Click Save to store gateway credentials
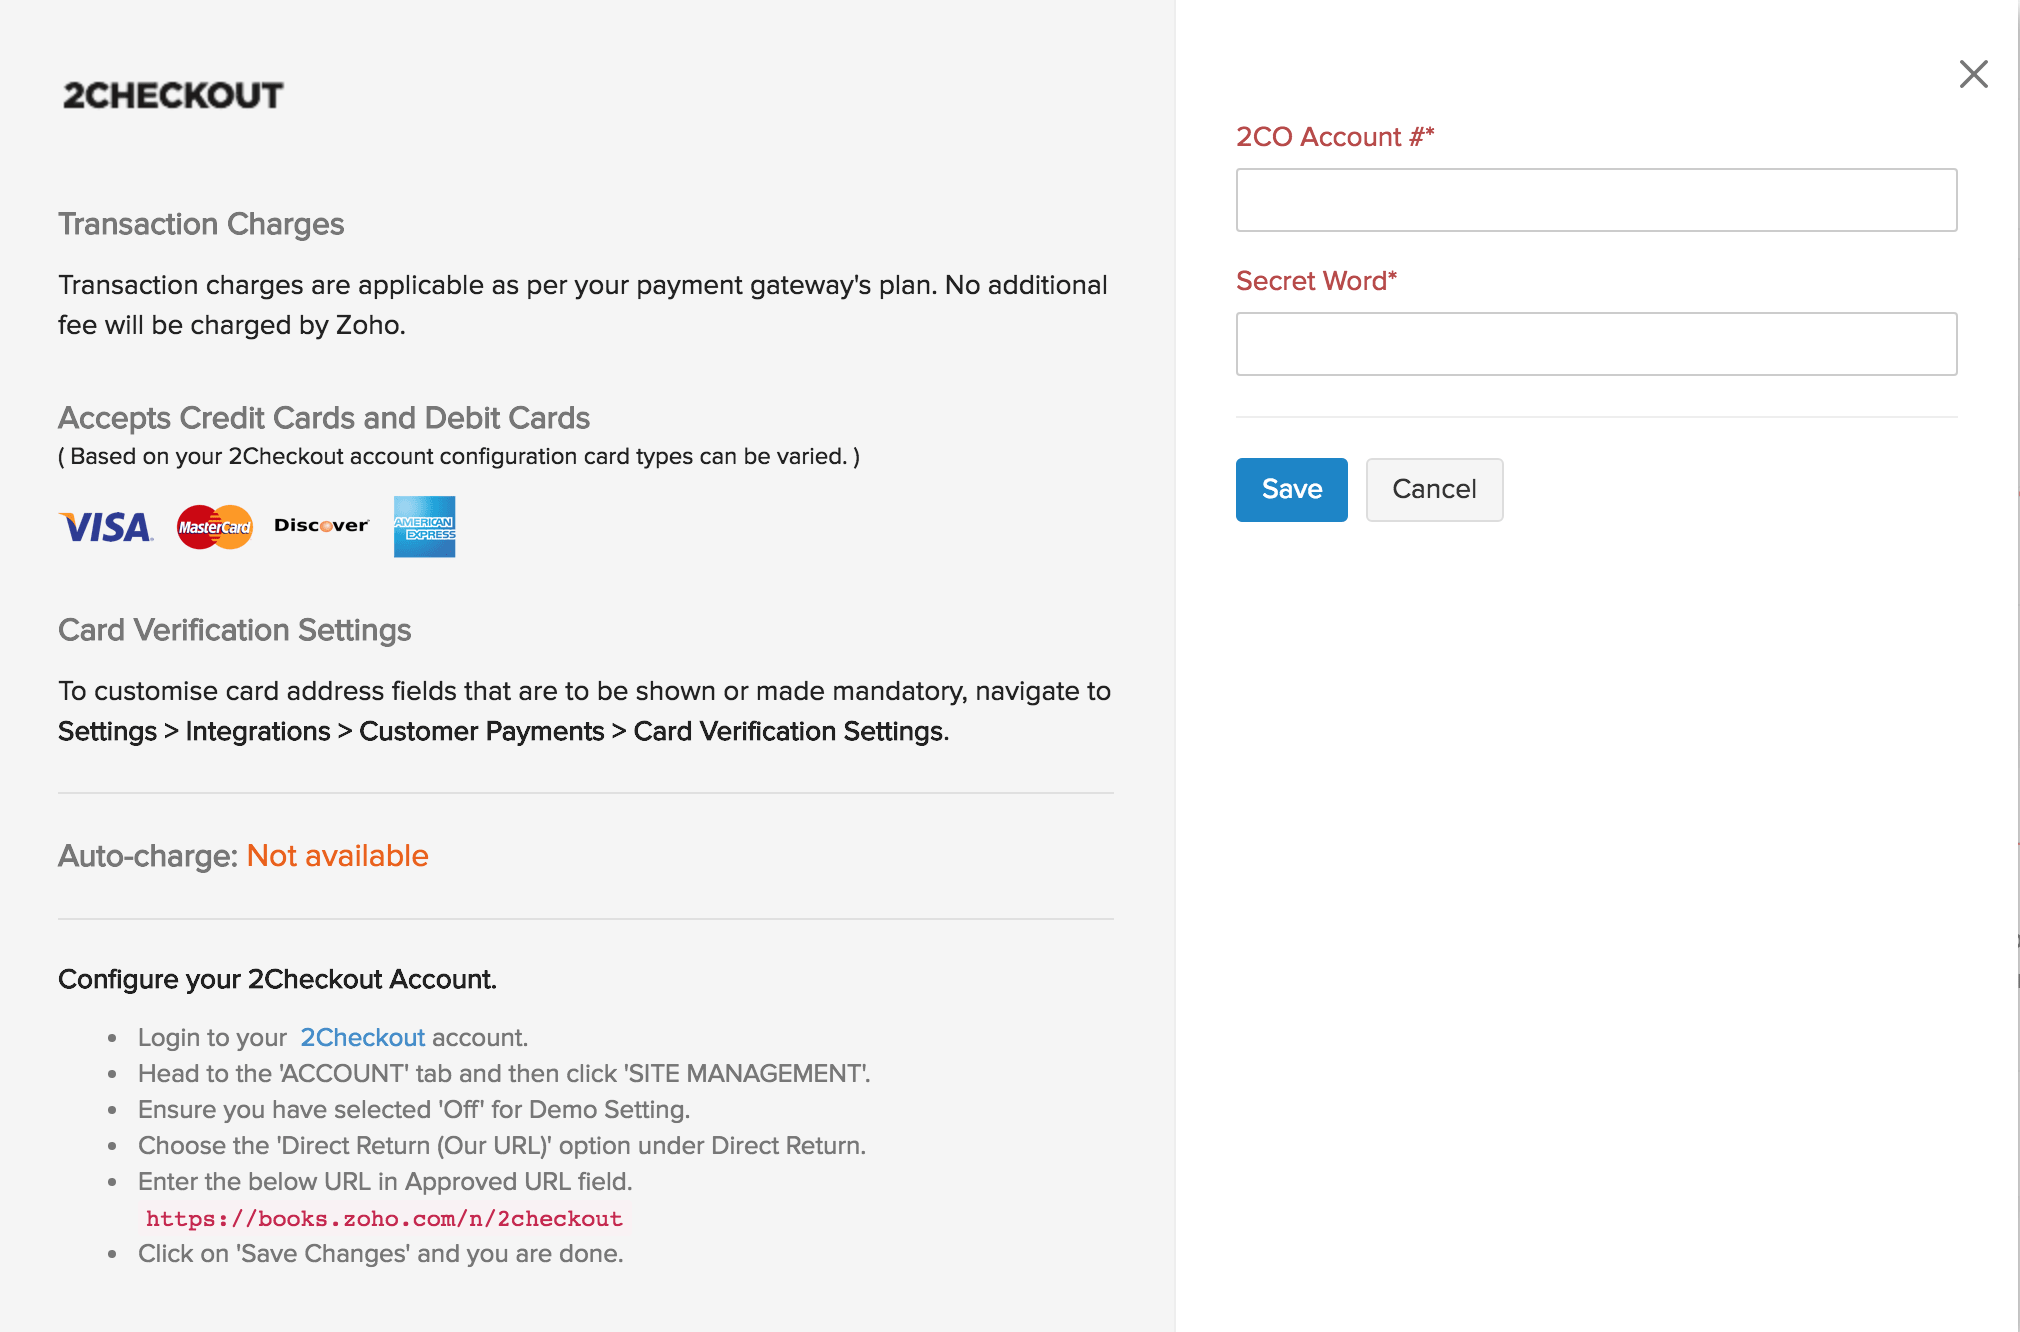This screenshot has height=1332, width=2020. [1291, 489]
